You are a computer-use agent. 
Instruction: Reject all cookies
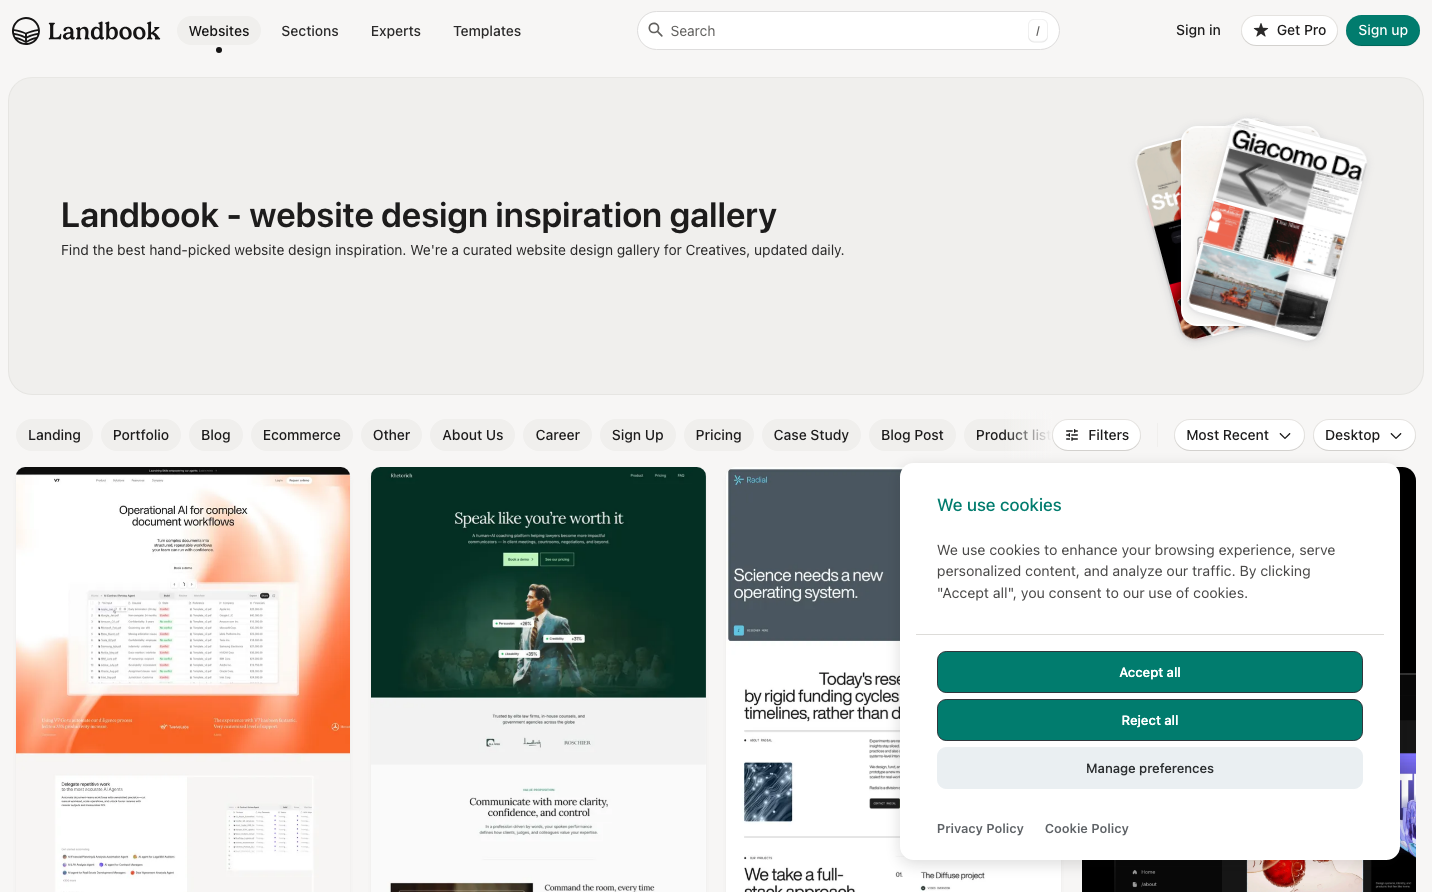(x=1149, y=720)
